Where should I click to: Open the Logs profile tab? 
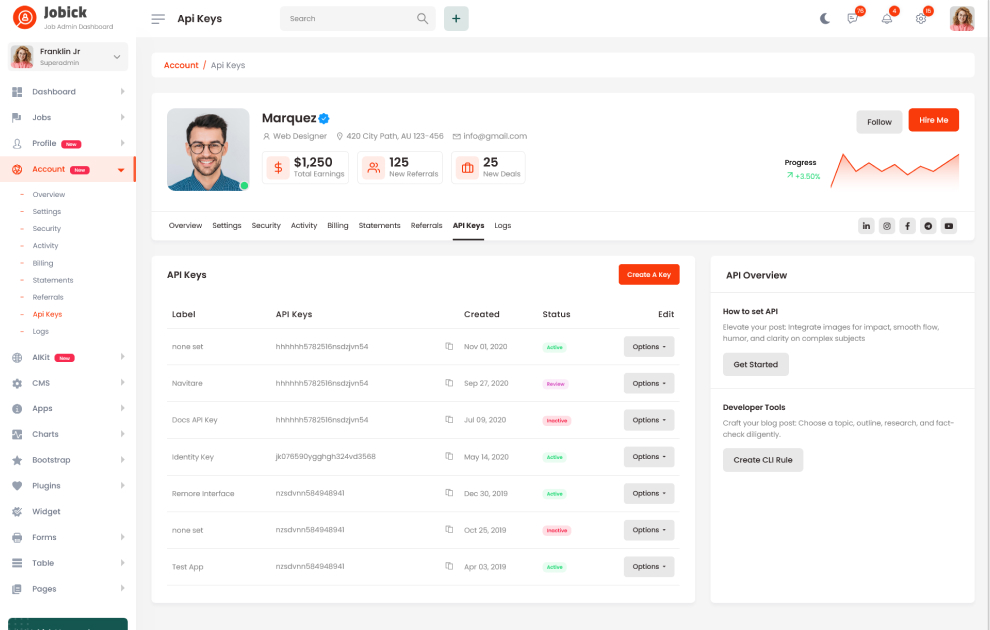[502, 226]
